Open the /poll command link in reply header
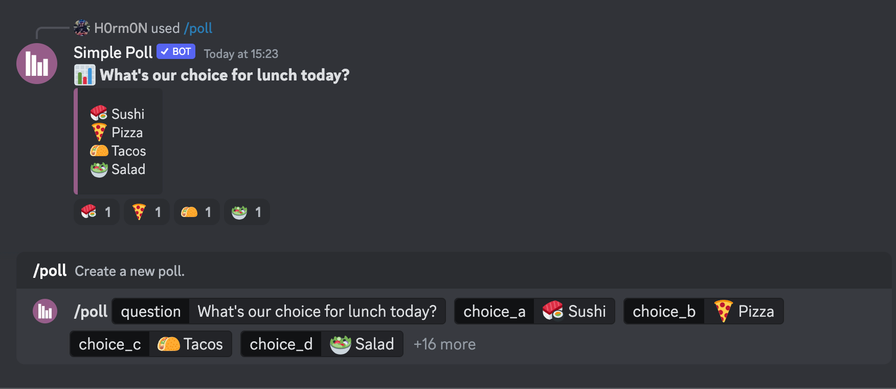Viewport: 896px width, 389px height. pyautogui.click(x=198, y=28)
